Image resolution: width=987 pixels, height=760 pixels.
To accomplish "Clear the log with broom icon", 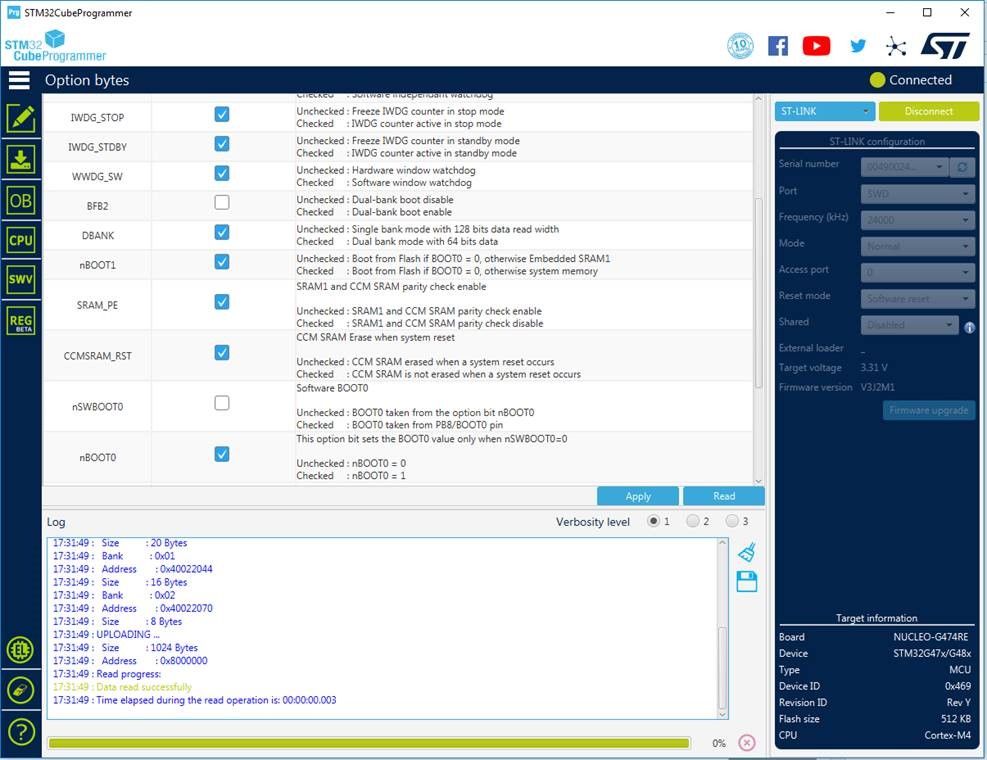I will 747,552.
